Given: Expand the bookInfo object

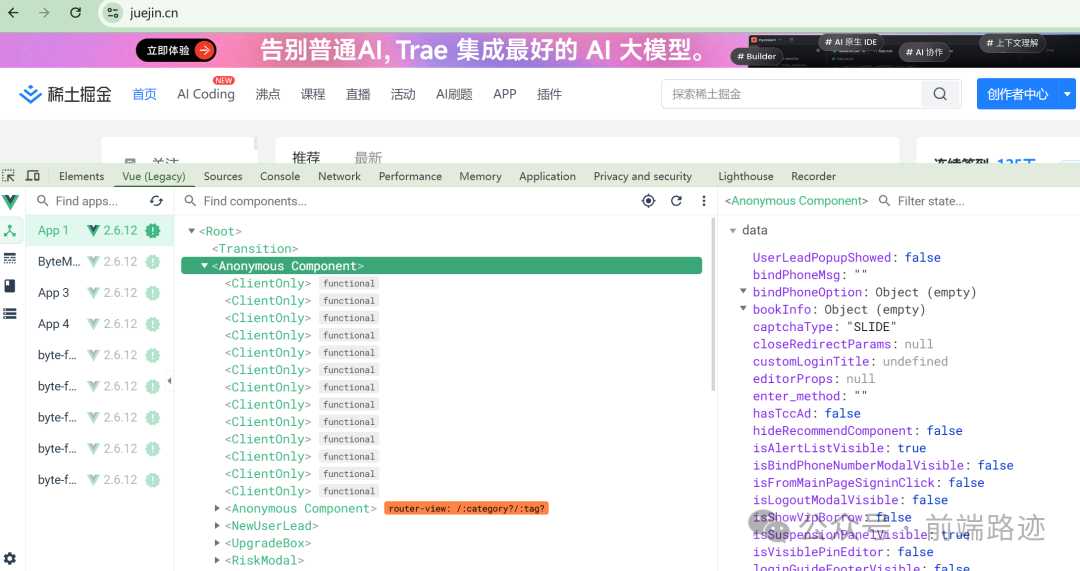Looking at the screenshot, I should [x=743, y=309].
